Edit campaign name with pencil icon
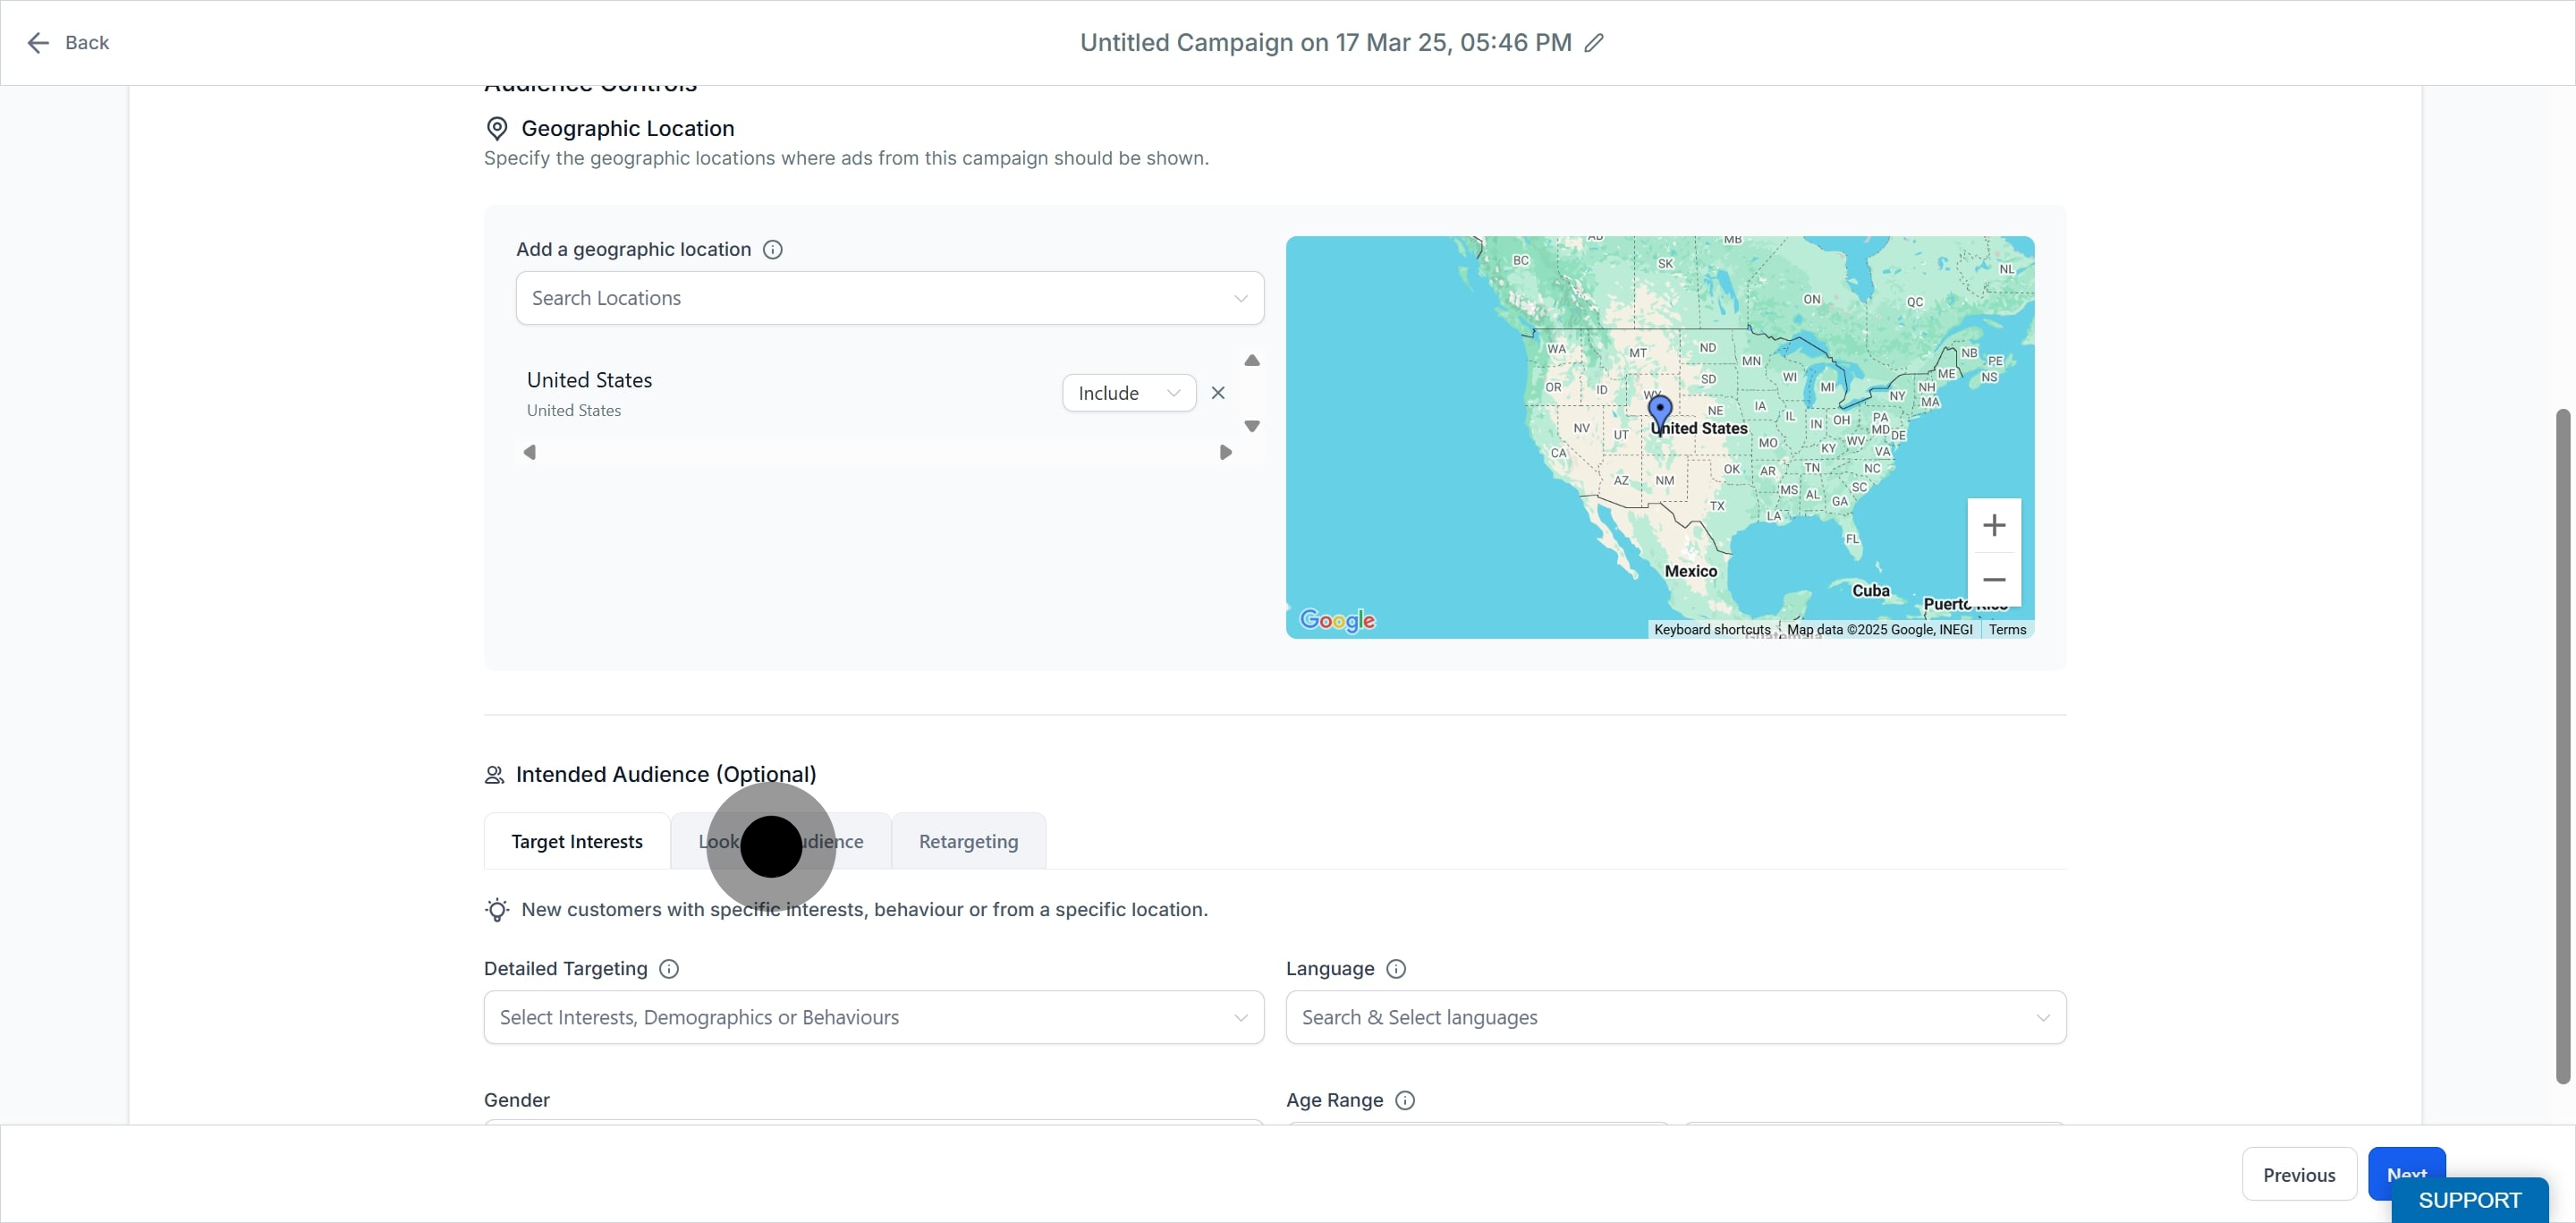Image resolution: width=2576 pixels, height=1223 pixels. pyautogui.click(x=1594, y=43)
